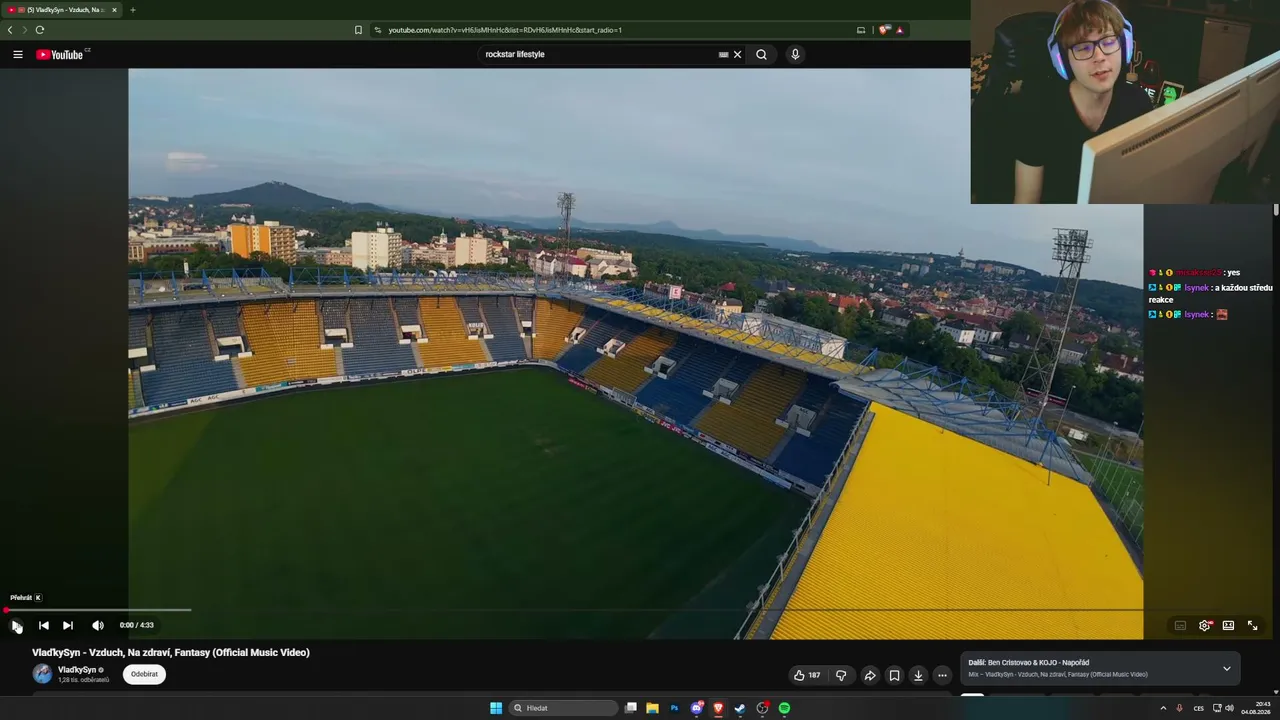This screenshot has width=1280, height=720.
Task: Open the CES keyboard language switcher
Action: tap(1199, 708)
